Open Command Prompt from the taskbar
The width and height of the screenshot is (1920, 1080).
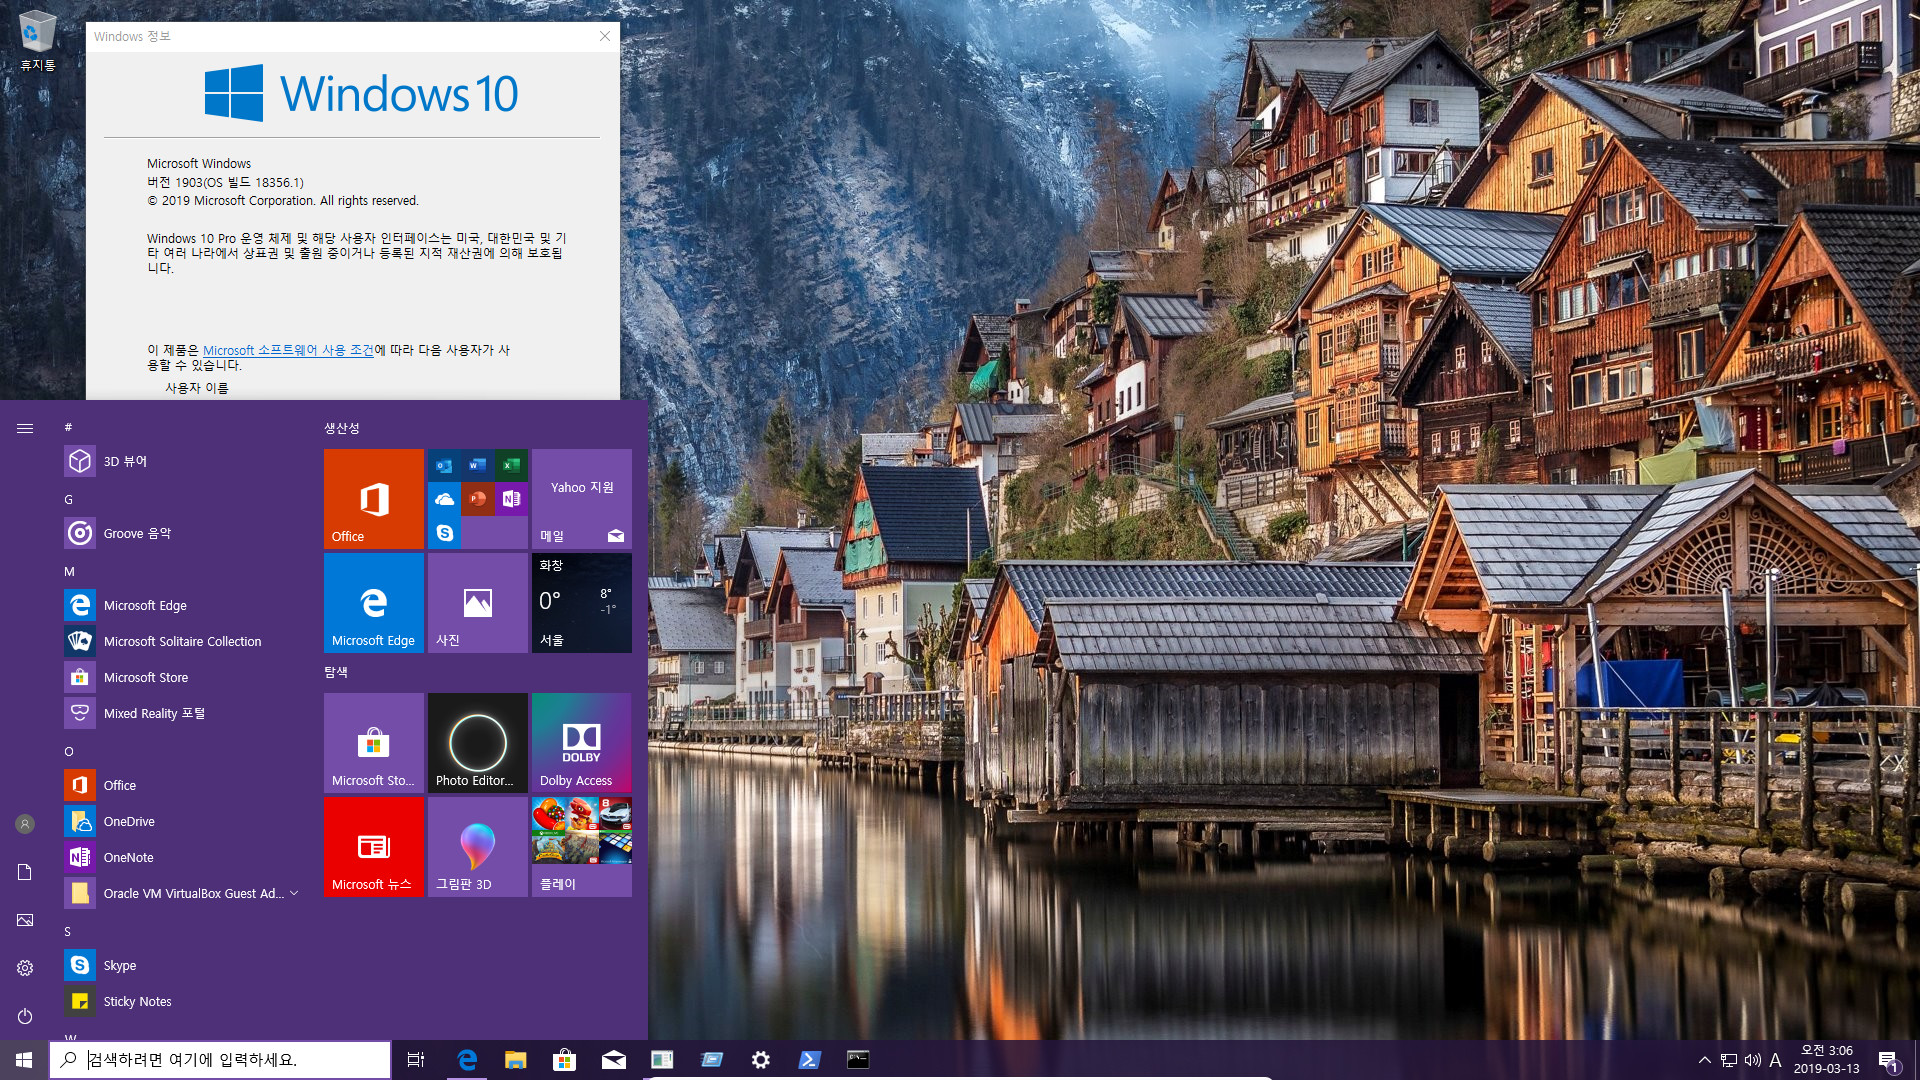(858, 1060)
